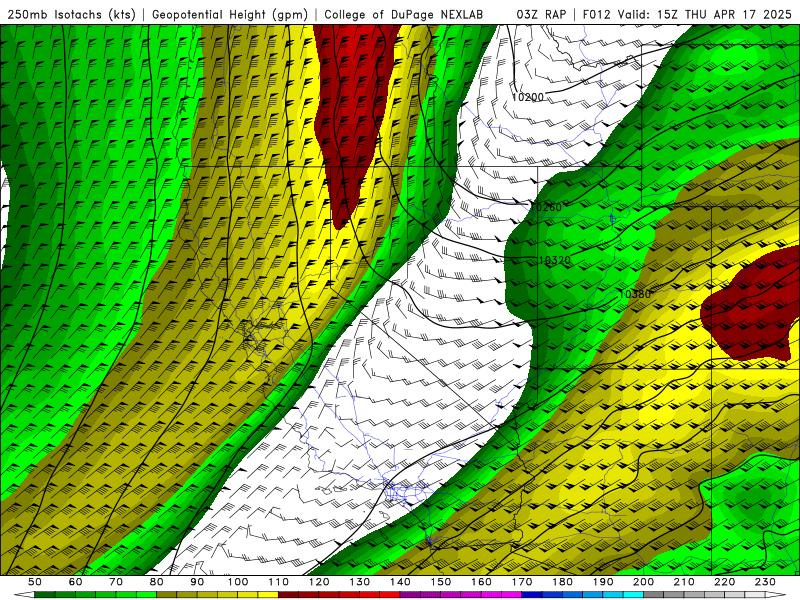Screen dimensions: 800x600
Task: Click the '130' value on the color scale
Action: [360, 582]
